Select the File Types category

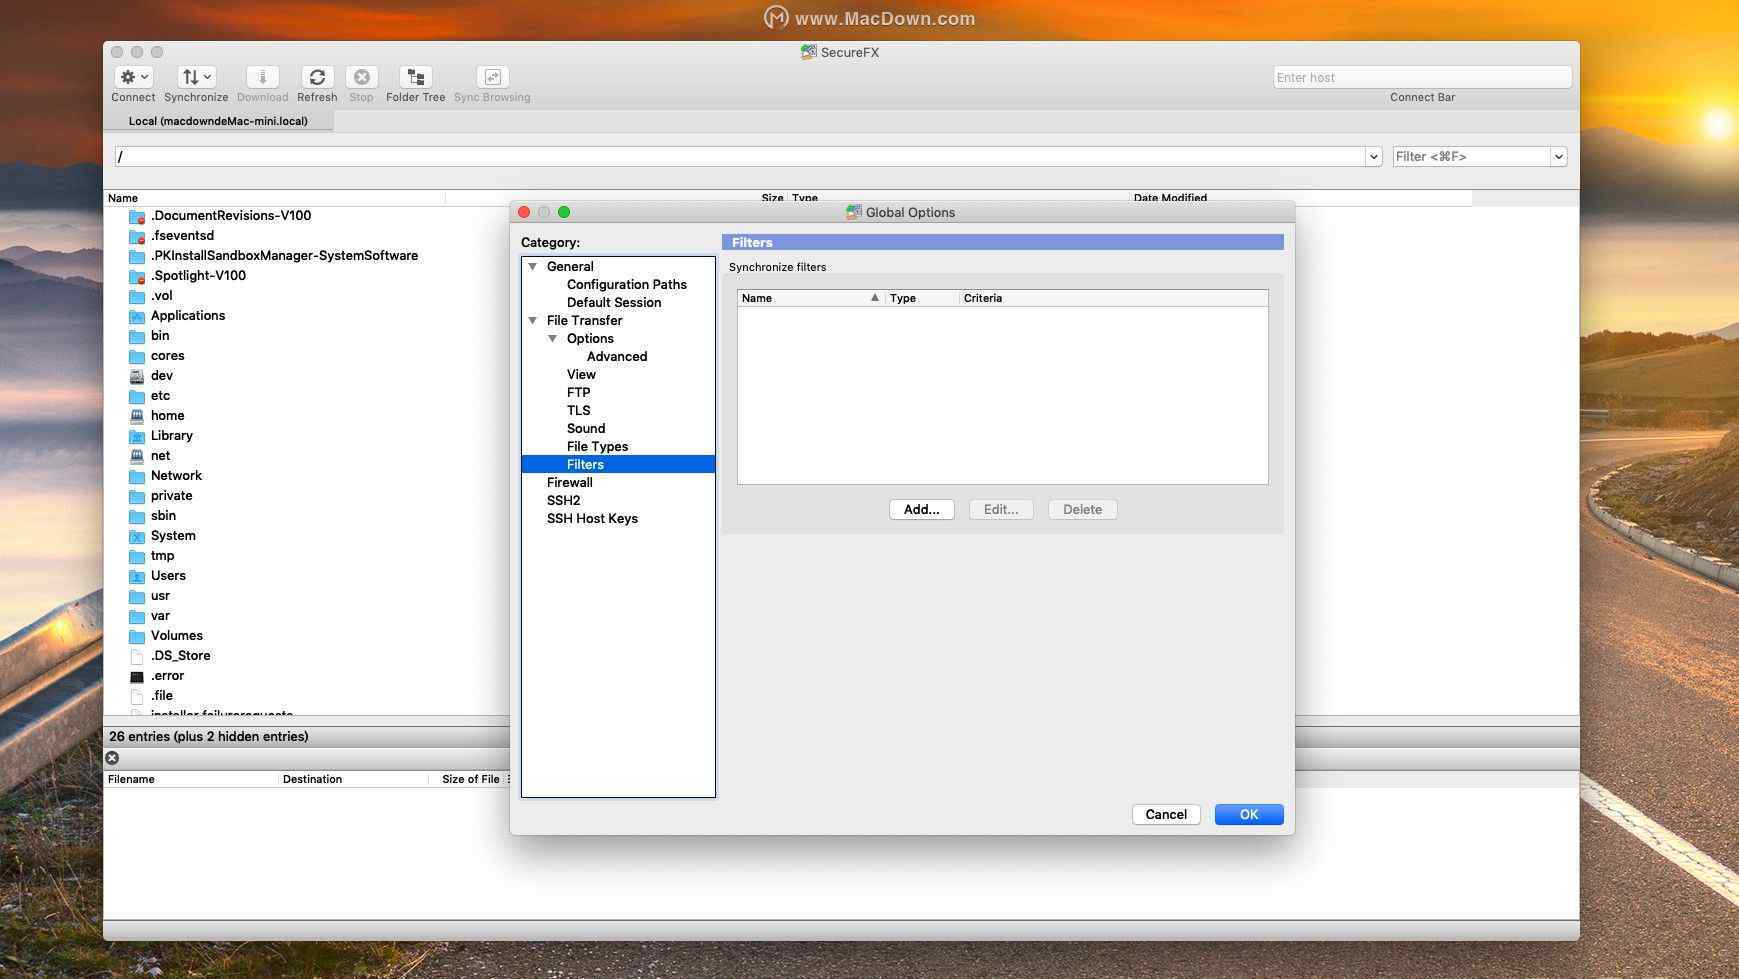coord(597,446)
